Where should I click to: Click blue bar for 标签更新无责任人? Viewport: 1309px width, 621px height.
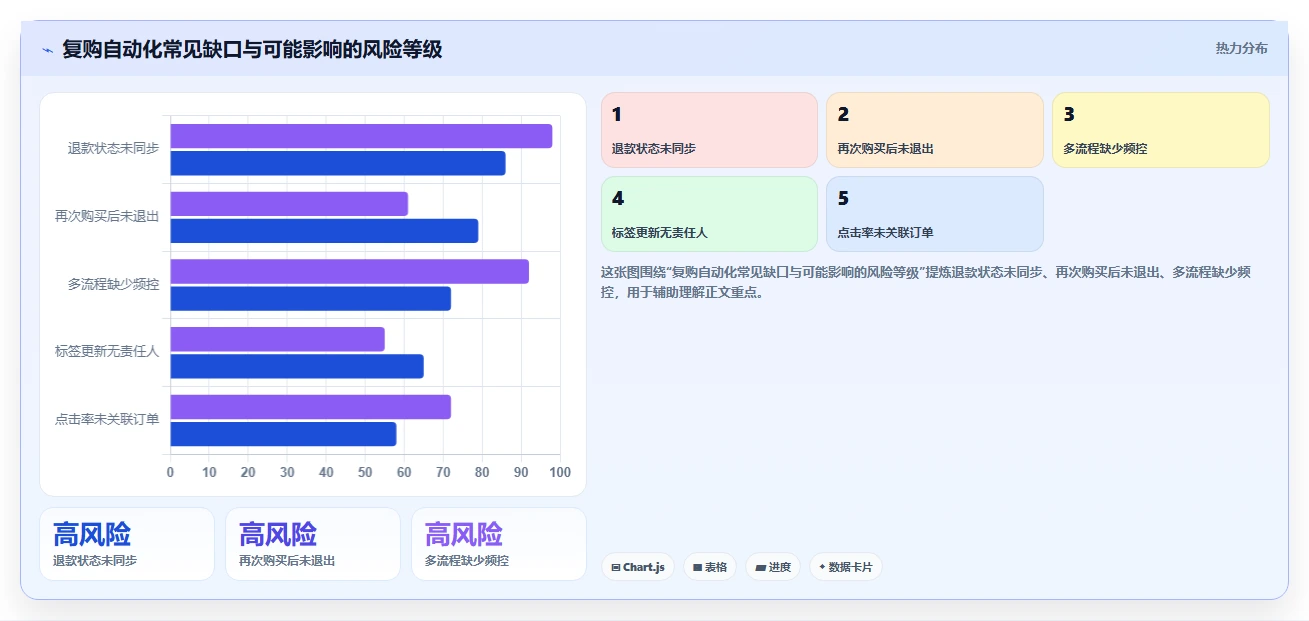(297, 366)
